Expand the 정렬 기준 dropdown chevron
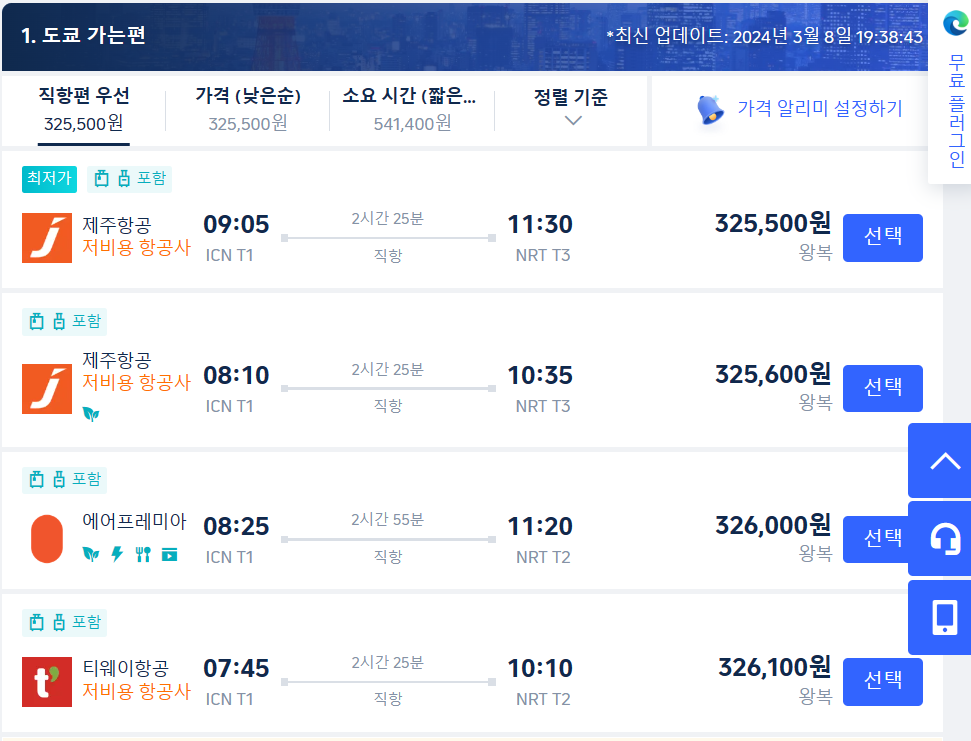 point(572,119)
